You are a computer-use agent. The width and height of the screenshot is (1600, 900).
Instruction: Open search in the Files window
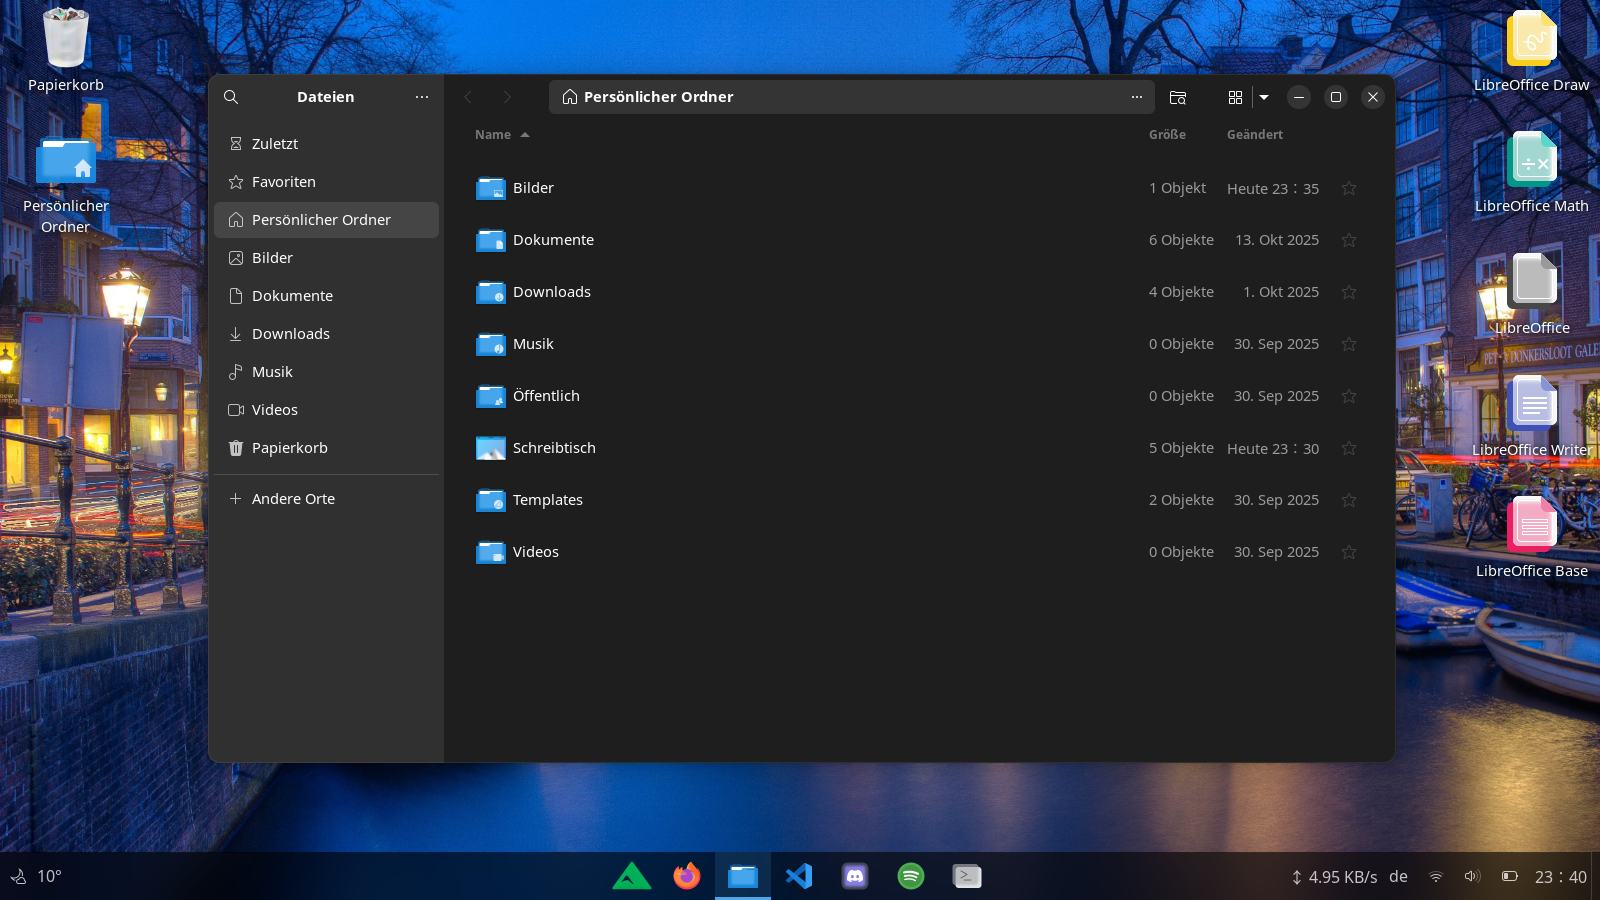231,97
